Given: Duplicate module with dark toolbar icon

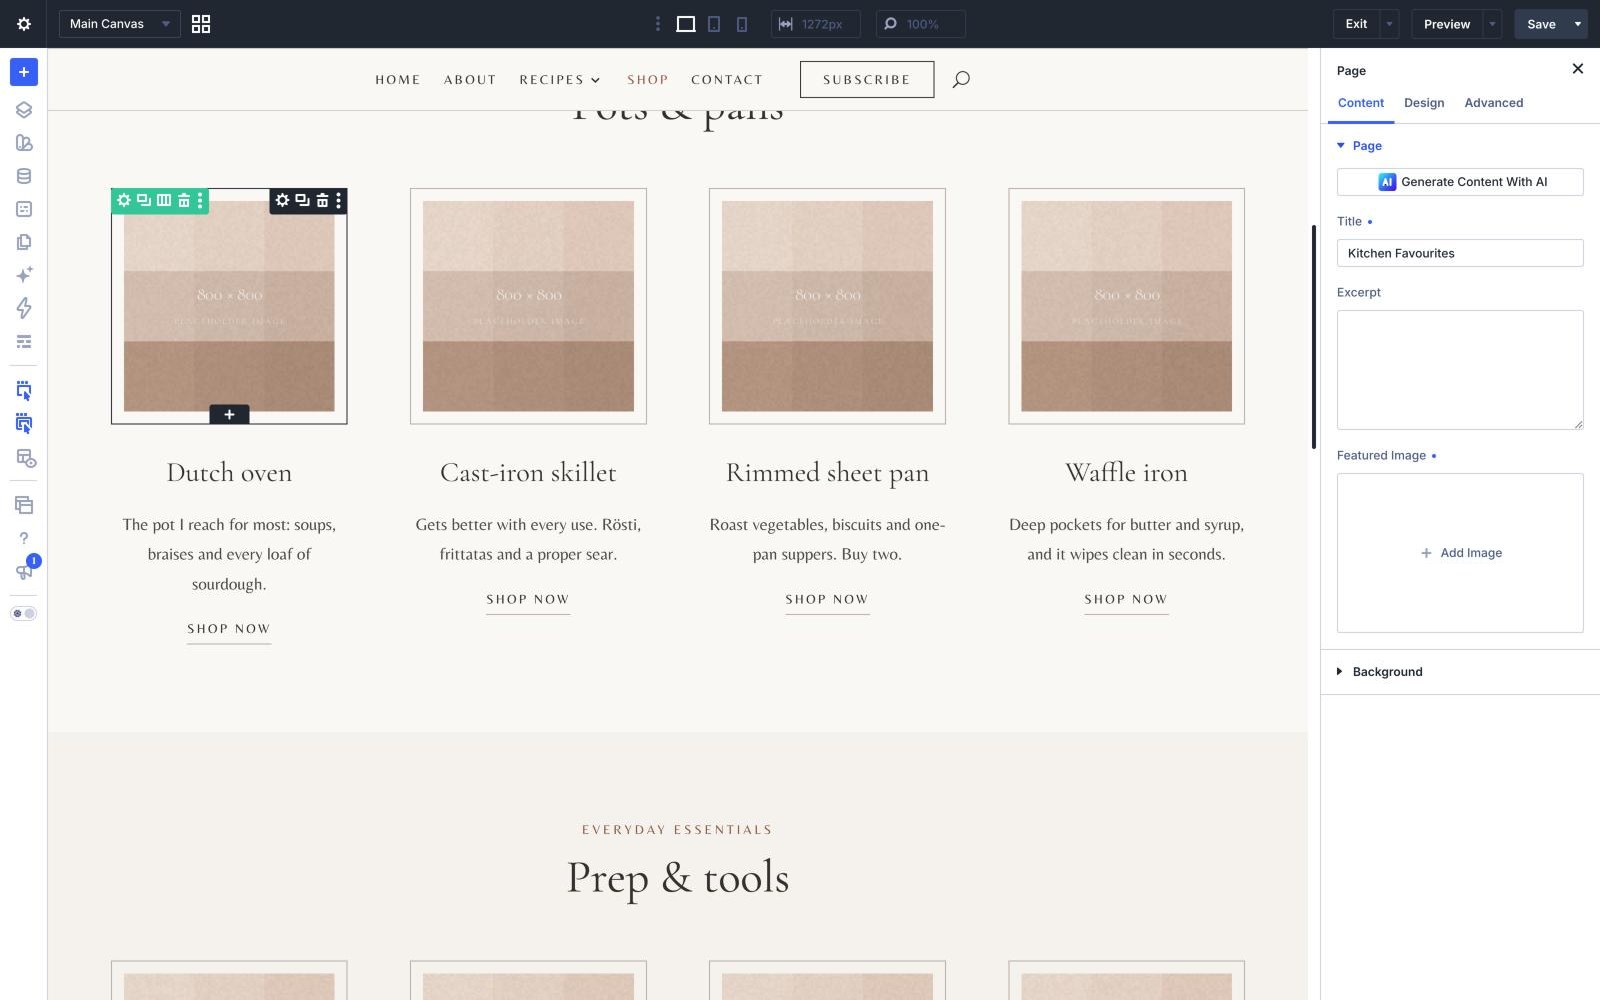Looking at the screenshot, I should (302, 200).
